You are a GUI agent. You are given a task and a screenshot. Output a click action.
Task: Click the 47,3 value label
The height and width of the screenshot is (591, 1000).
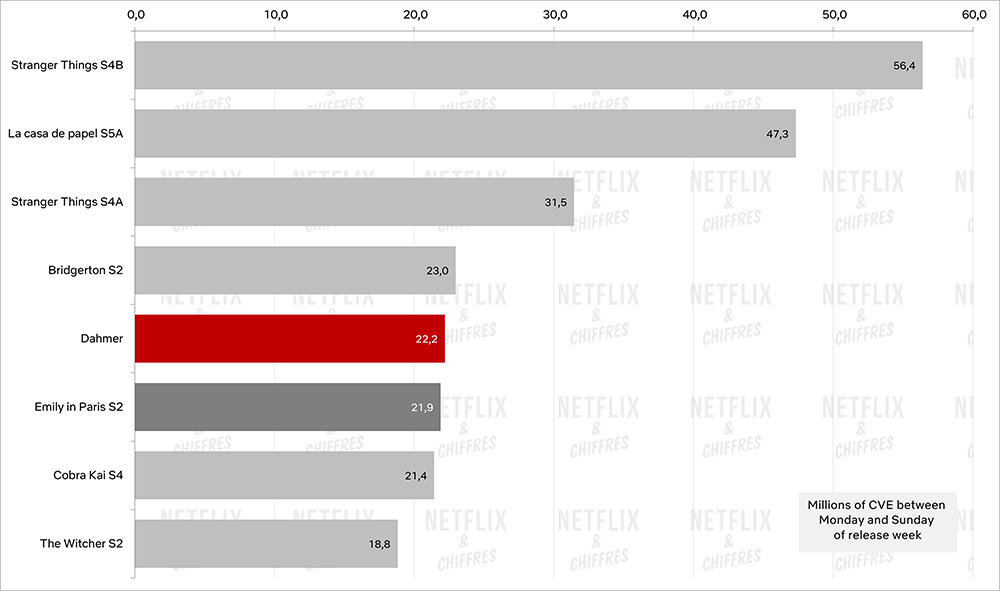click(777, 134)
